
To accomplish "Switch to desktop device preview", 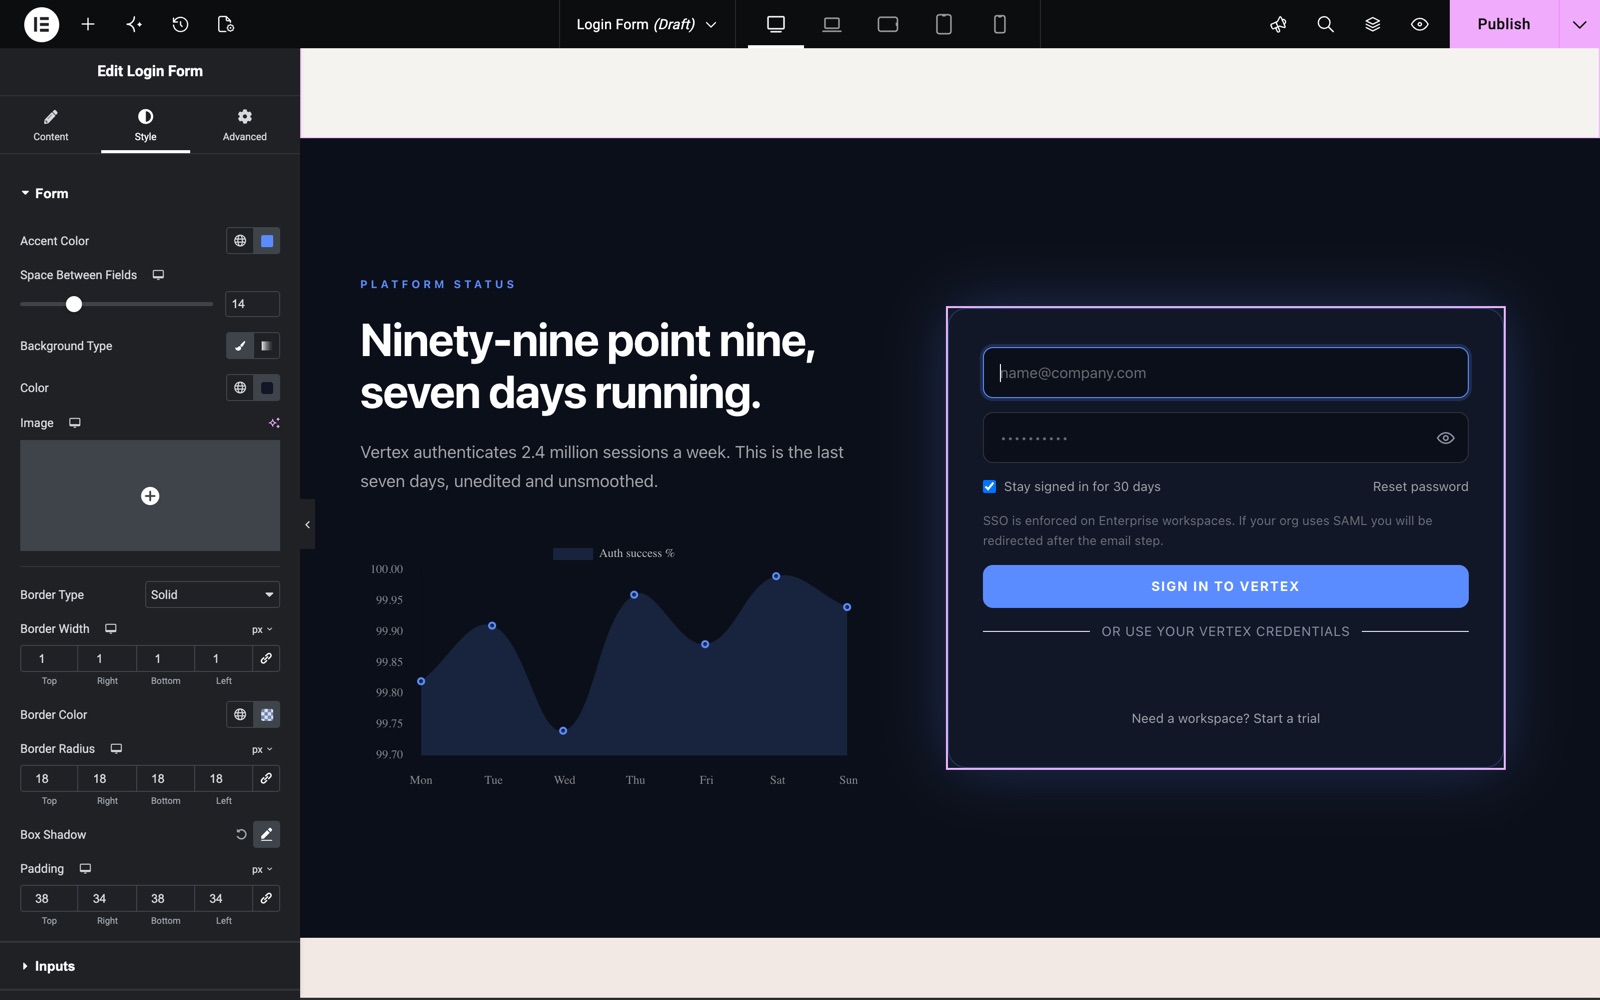I will [x=776, y=24].
